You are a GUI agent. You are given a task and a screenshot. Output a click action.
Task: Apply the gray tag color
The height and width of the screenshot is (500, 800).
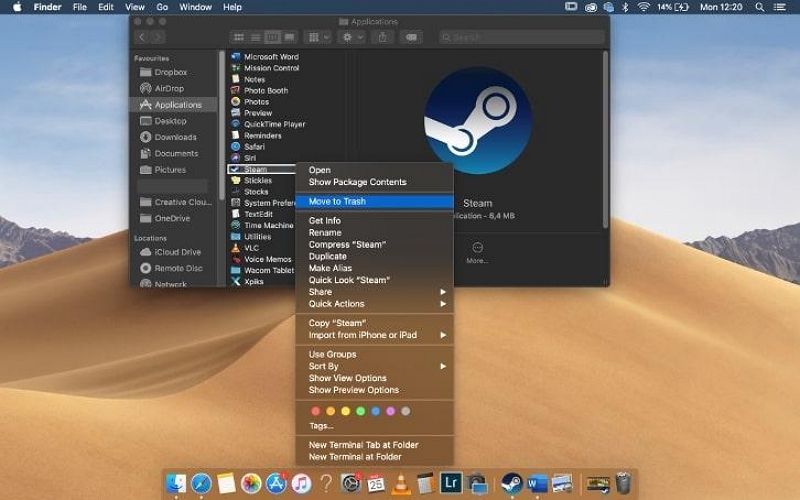406,411
